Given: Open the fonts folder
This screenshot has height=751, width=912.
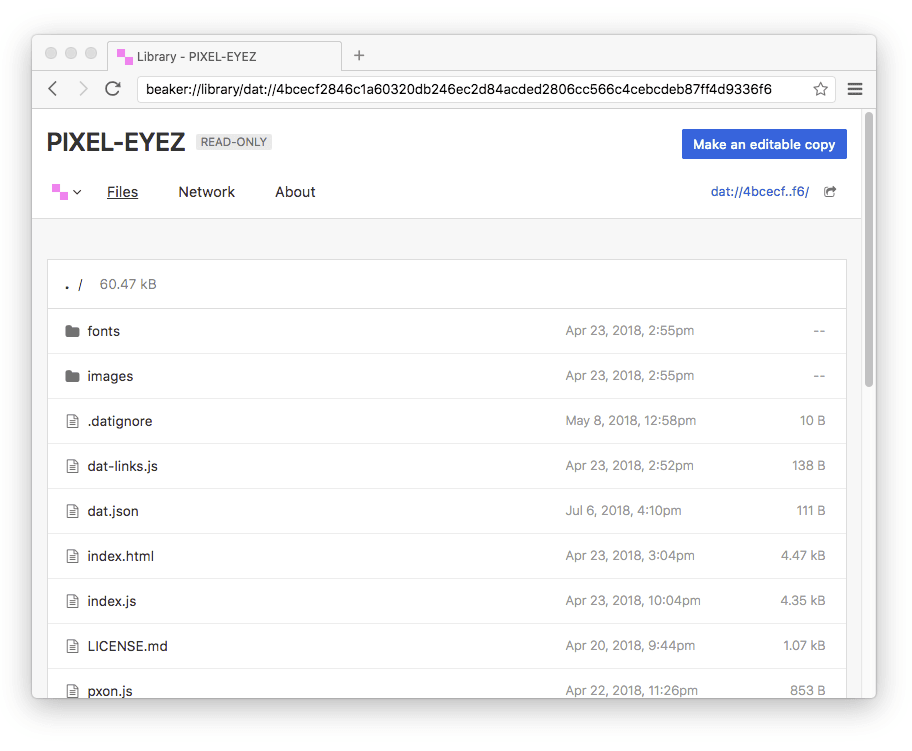Looking at the screenshot, I should pyautogui.click(x=104, y=331).
